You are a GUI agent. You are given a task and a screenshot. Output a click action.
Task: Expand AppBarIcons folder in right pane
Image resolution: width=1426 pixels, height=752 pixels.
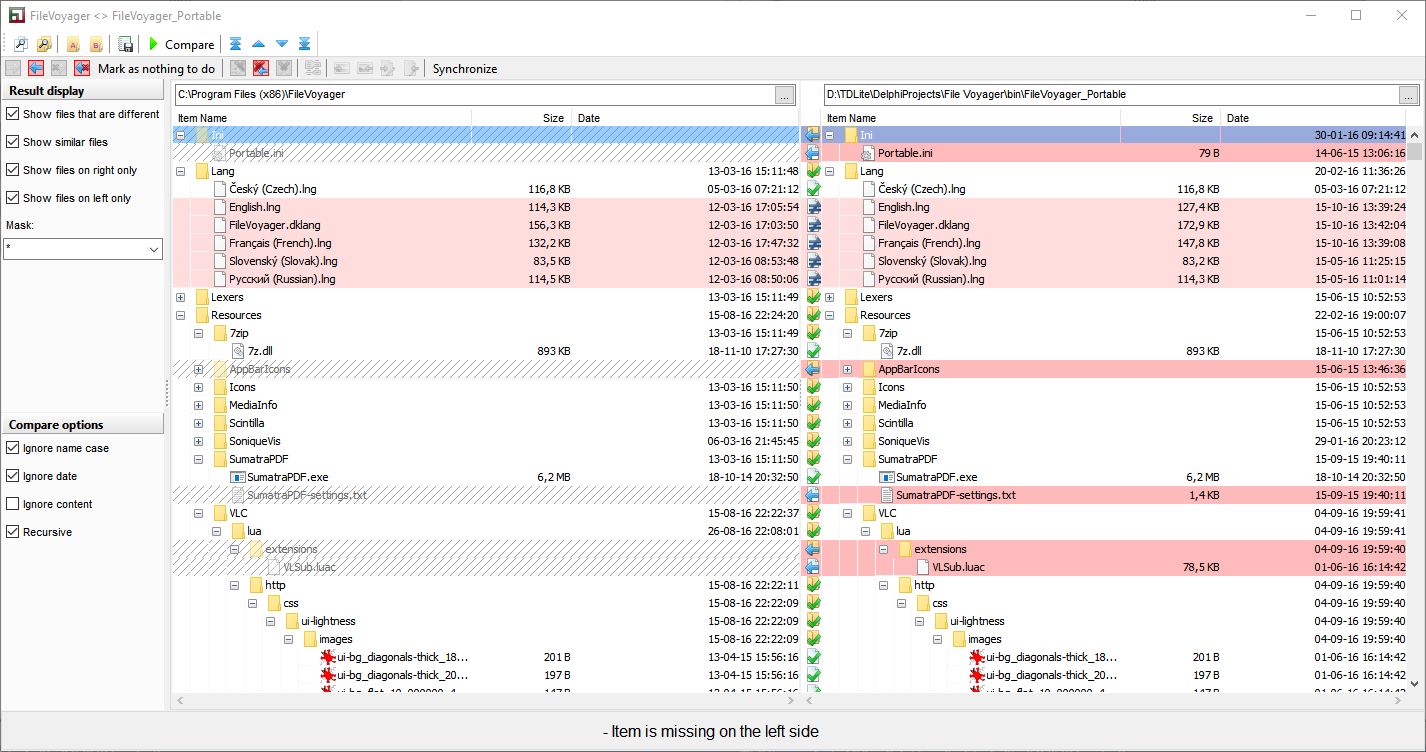(x=848, y=369)
